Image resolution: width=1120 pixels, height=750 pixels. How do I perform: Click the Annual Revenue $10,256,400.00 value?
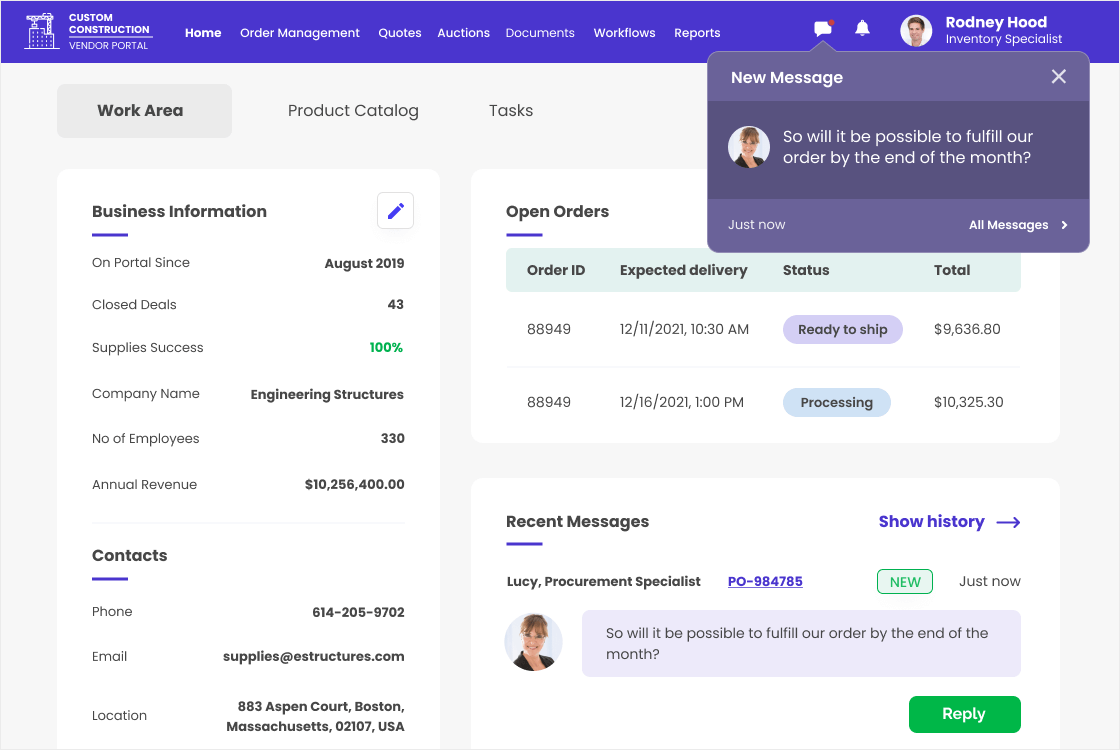(x=354, y=484)
